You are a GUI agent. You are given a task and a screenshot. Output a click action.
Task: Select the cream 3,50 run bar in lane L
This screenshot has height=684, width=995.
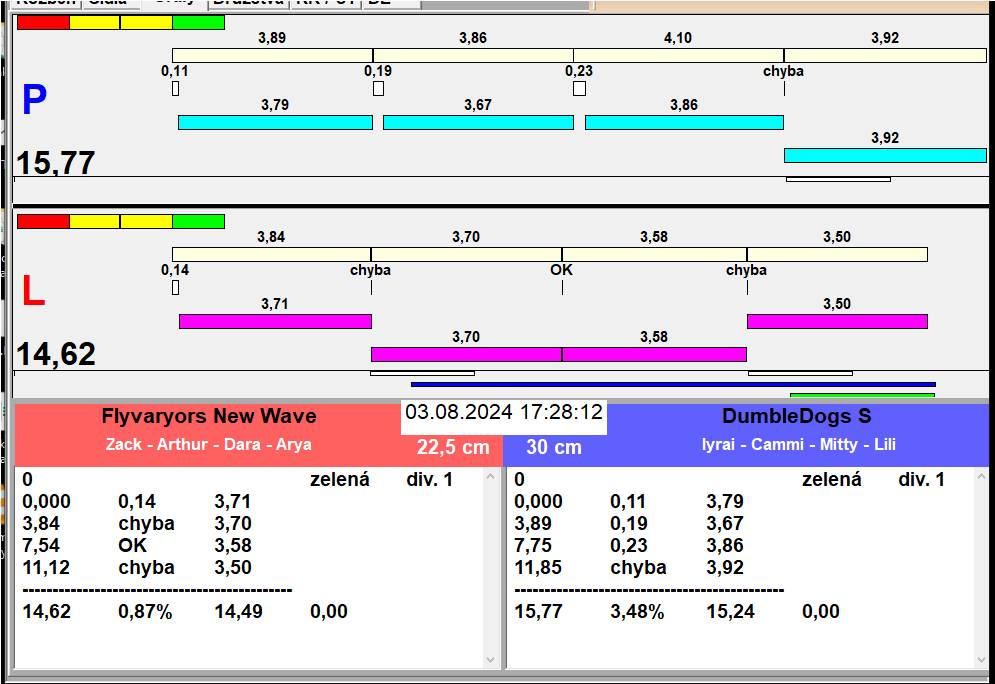(x=837, y=254)
